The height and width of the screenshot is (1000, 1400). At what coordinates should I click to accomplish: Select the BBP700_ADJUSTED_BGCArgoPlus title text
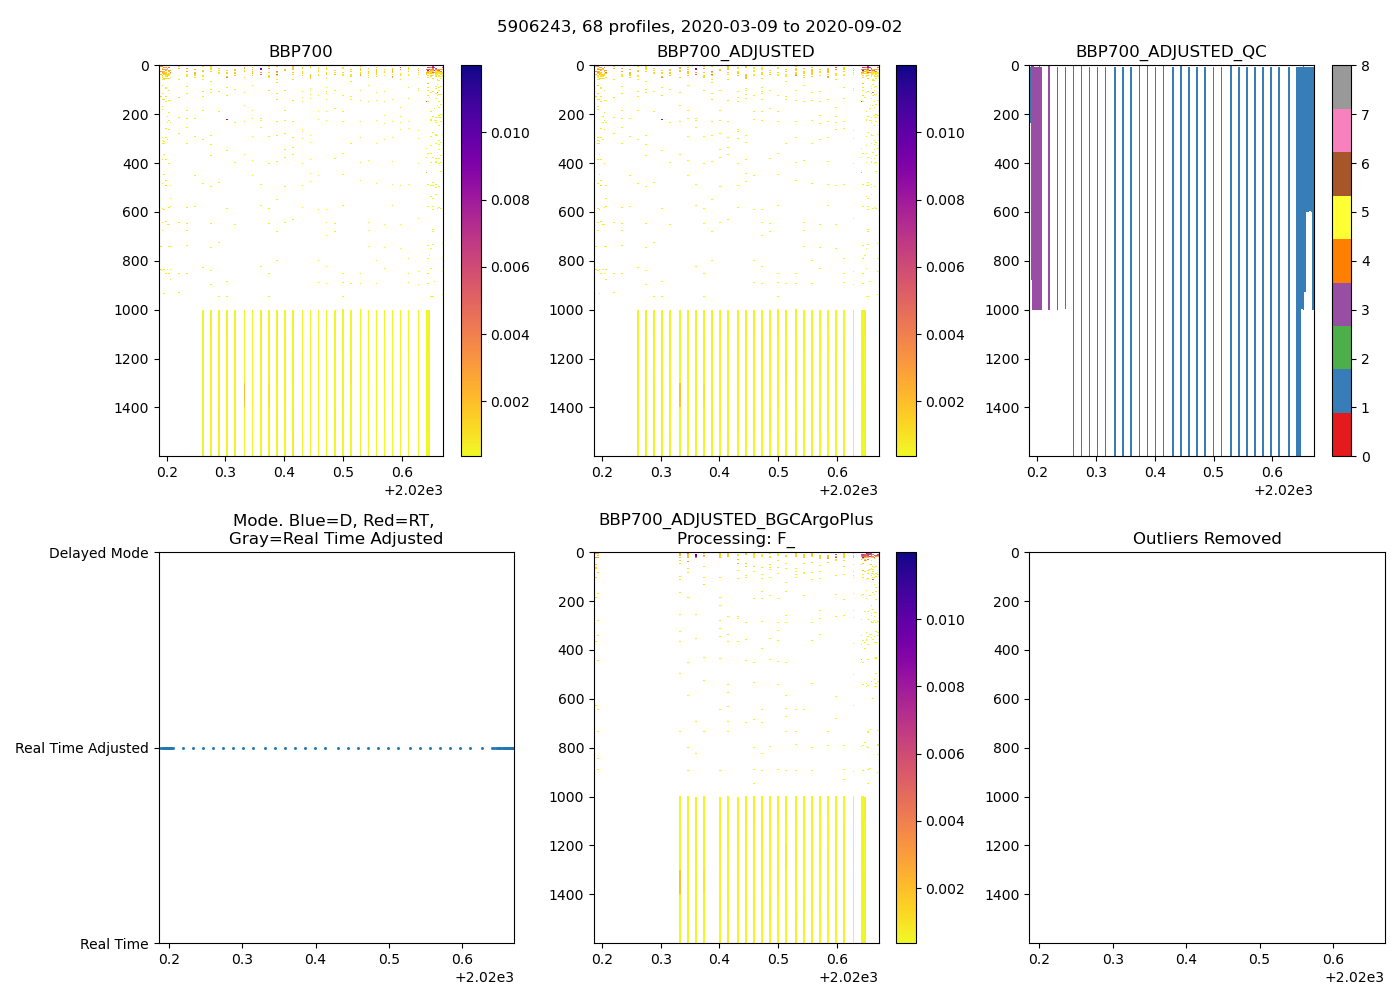(x=735, y=520)
